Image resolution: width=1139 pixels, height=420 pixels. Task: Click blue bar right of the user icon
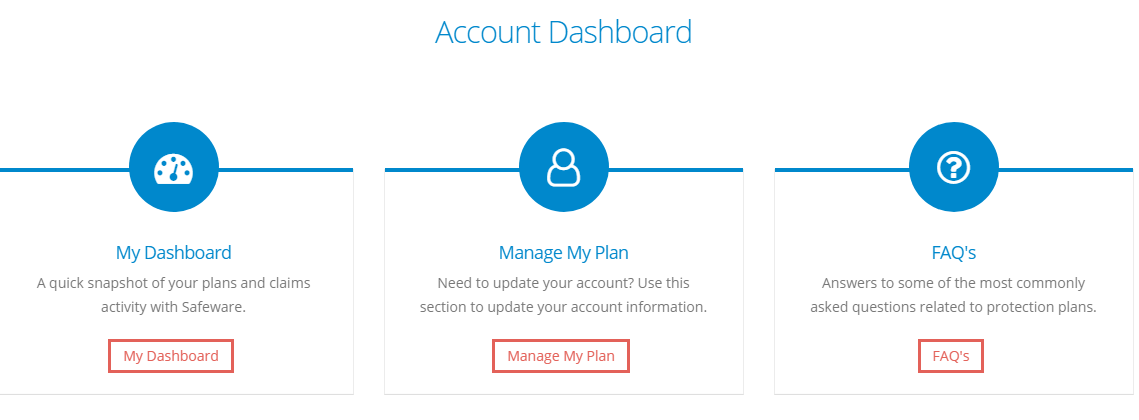(675, 170)
